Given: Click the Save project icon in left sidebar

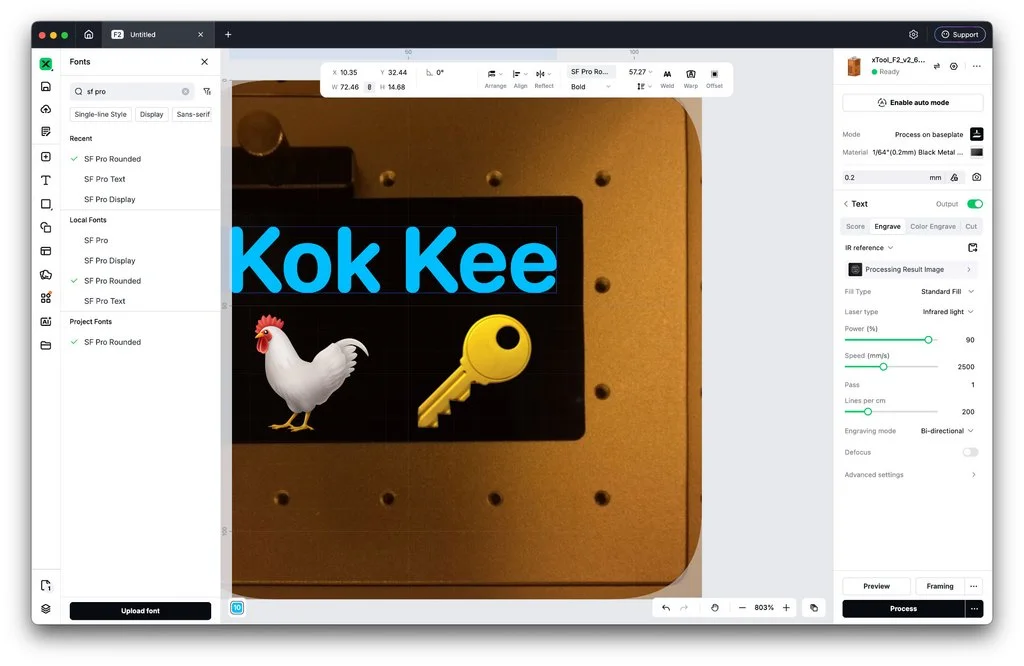Looking at the screenshot, I should point(46,86).
